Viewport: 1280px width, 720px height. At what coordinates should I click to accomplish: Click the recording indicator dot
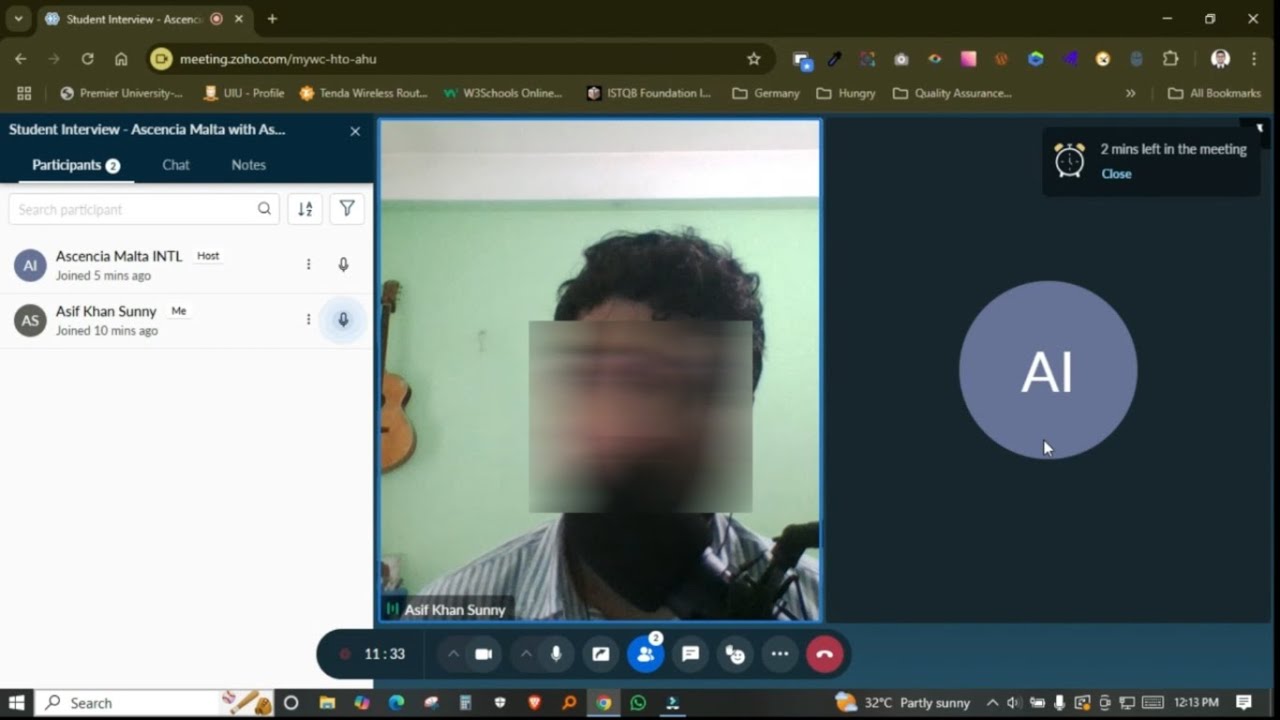tap(345, 654)
